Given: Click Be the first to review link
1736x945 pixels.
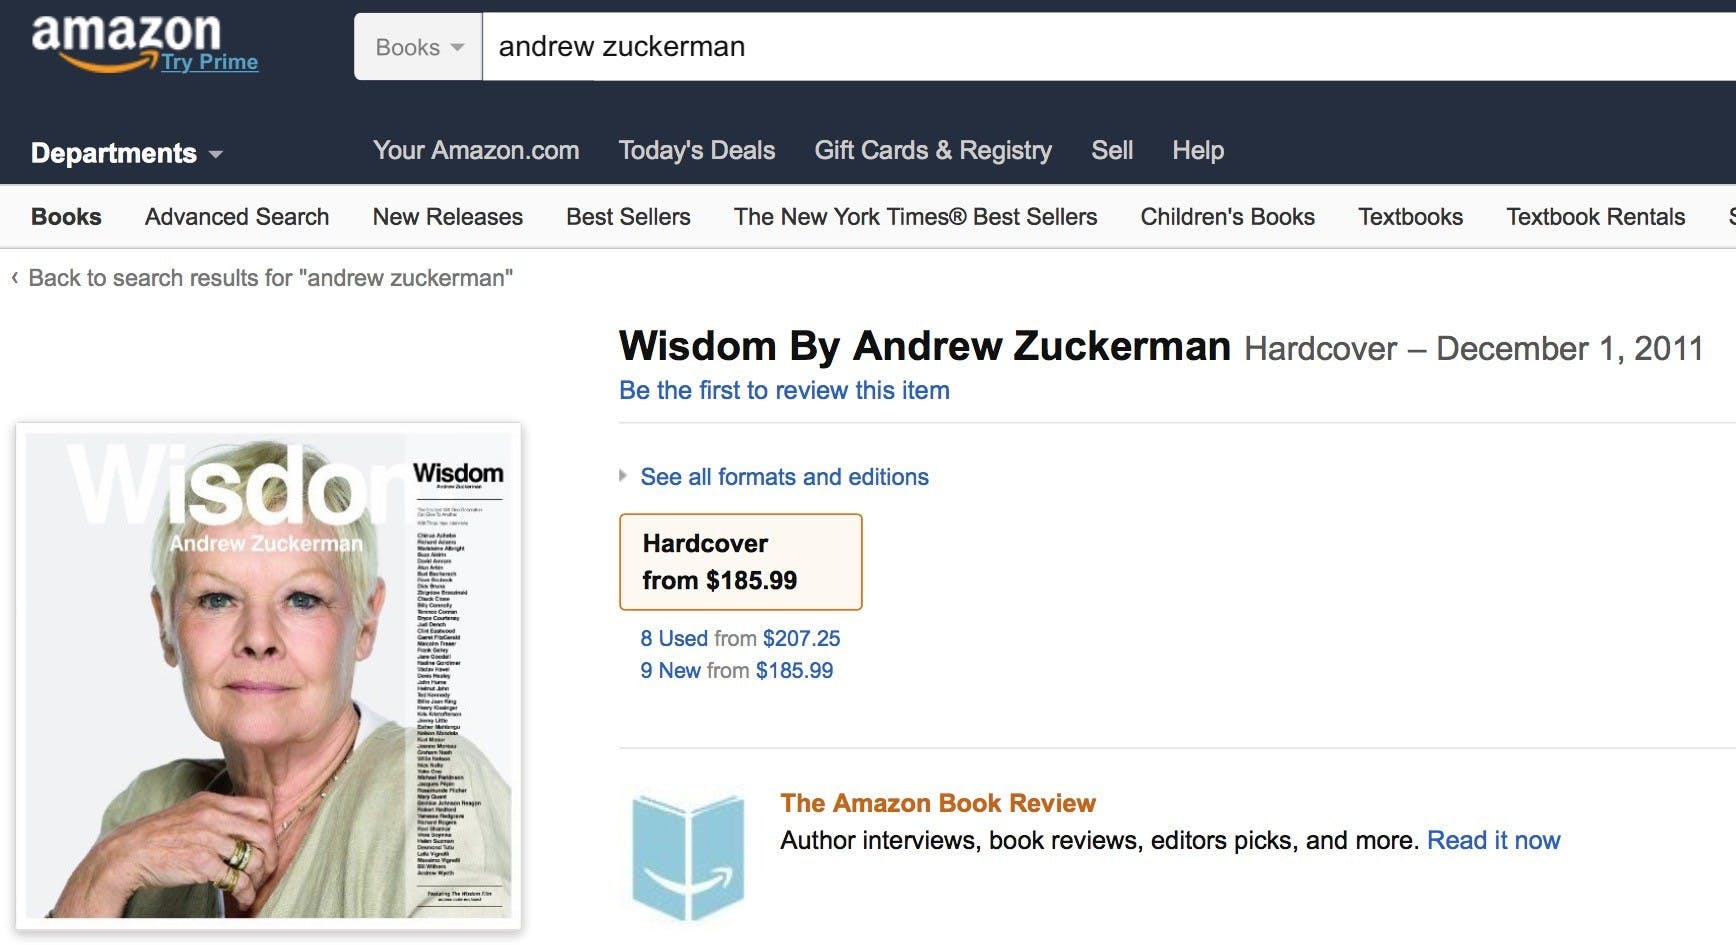Looking at the screenshot, I should [784, 390].
